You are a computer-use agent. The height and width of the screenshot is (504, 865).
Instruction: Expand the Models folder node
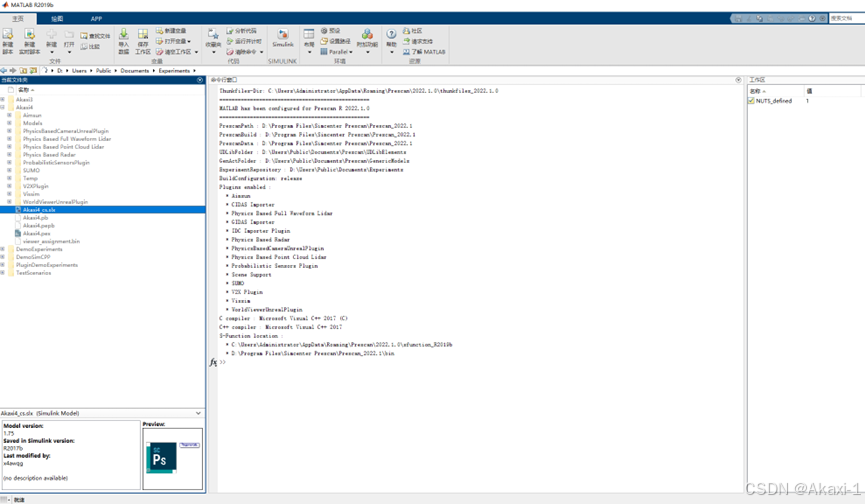click(x=9, y=123)
